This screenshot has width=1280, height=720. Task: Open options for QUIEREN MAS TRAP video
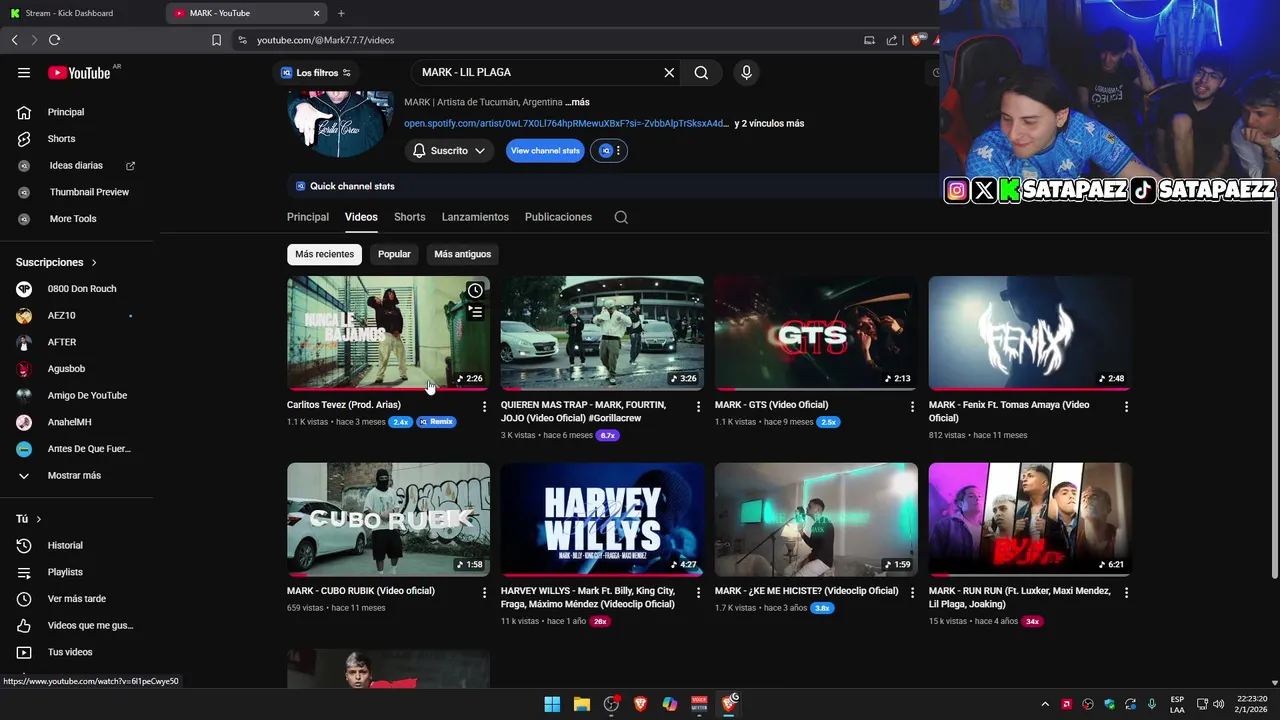tap(698, 406)
